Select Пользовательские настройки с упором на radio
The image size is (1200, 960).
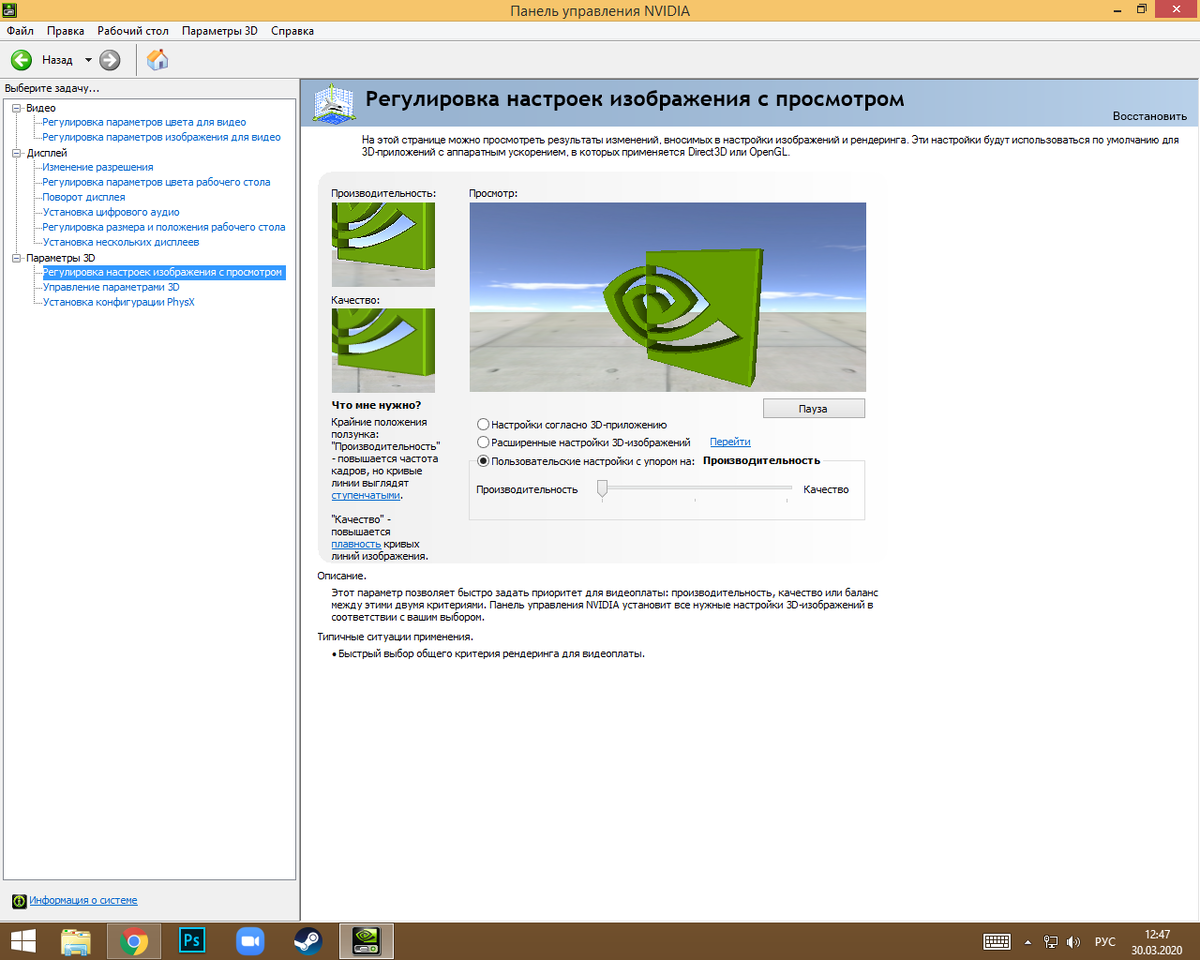point(484,461)
